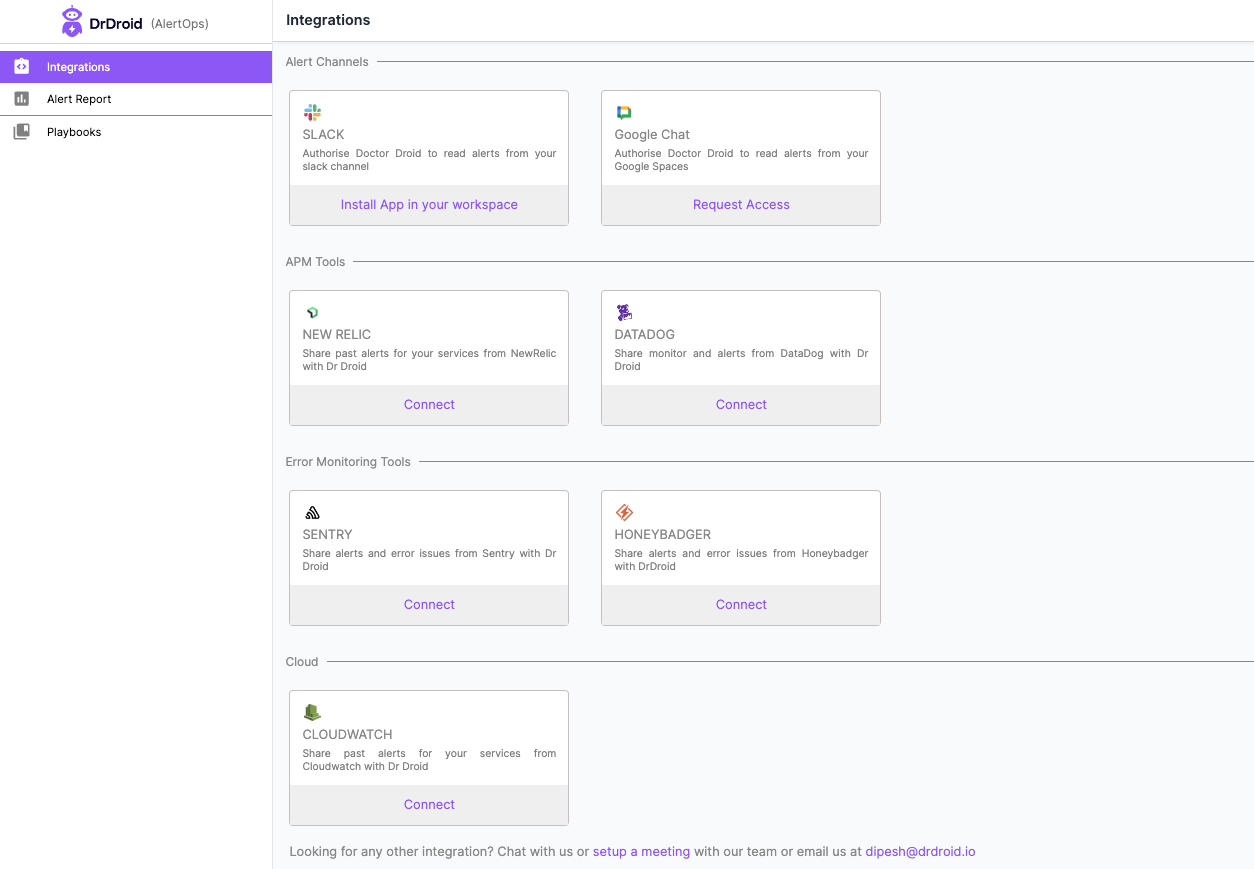
Task: Click the Alert Report bar chart icon
Action: [22, 99]
